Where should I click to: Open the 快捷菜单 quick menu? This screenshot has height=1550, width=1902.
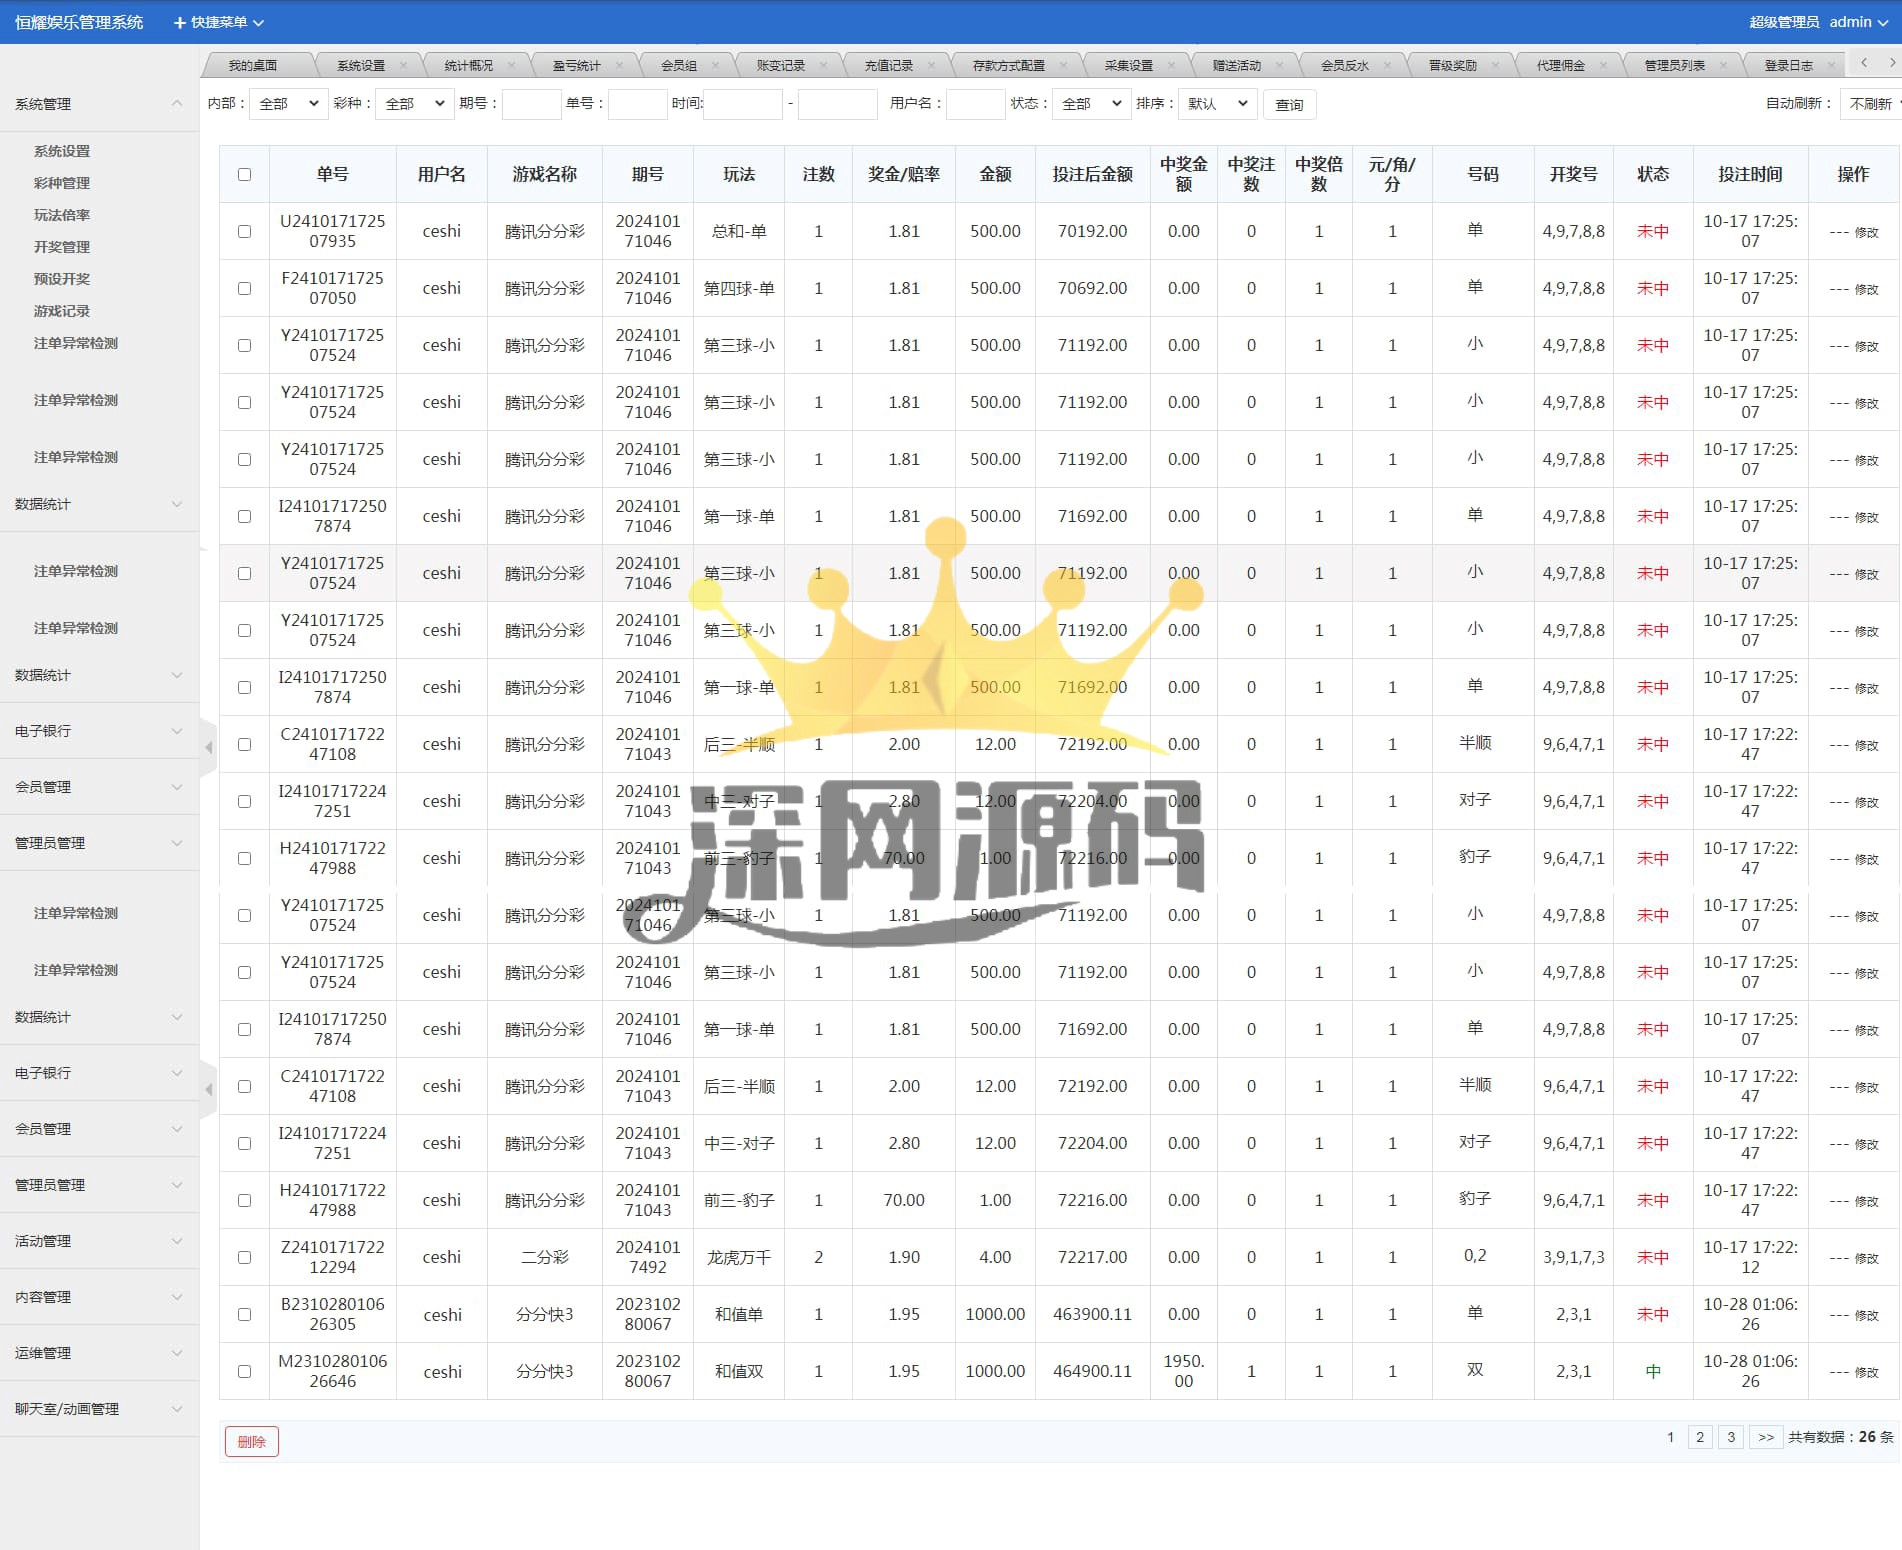point(218,22)
